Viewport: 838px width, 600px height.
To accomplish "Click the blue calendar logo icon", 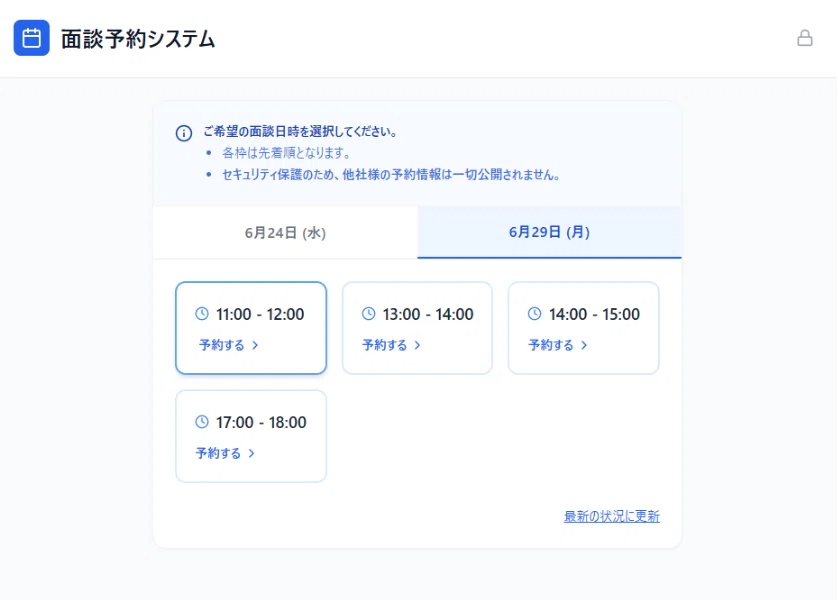I will tap(32, 38).
